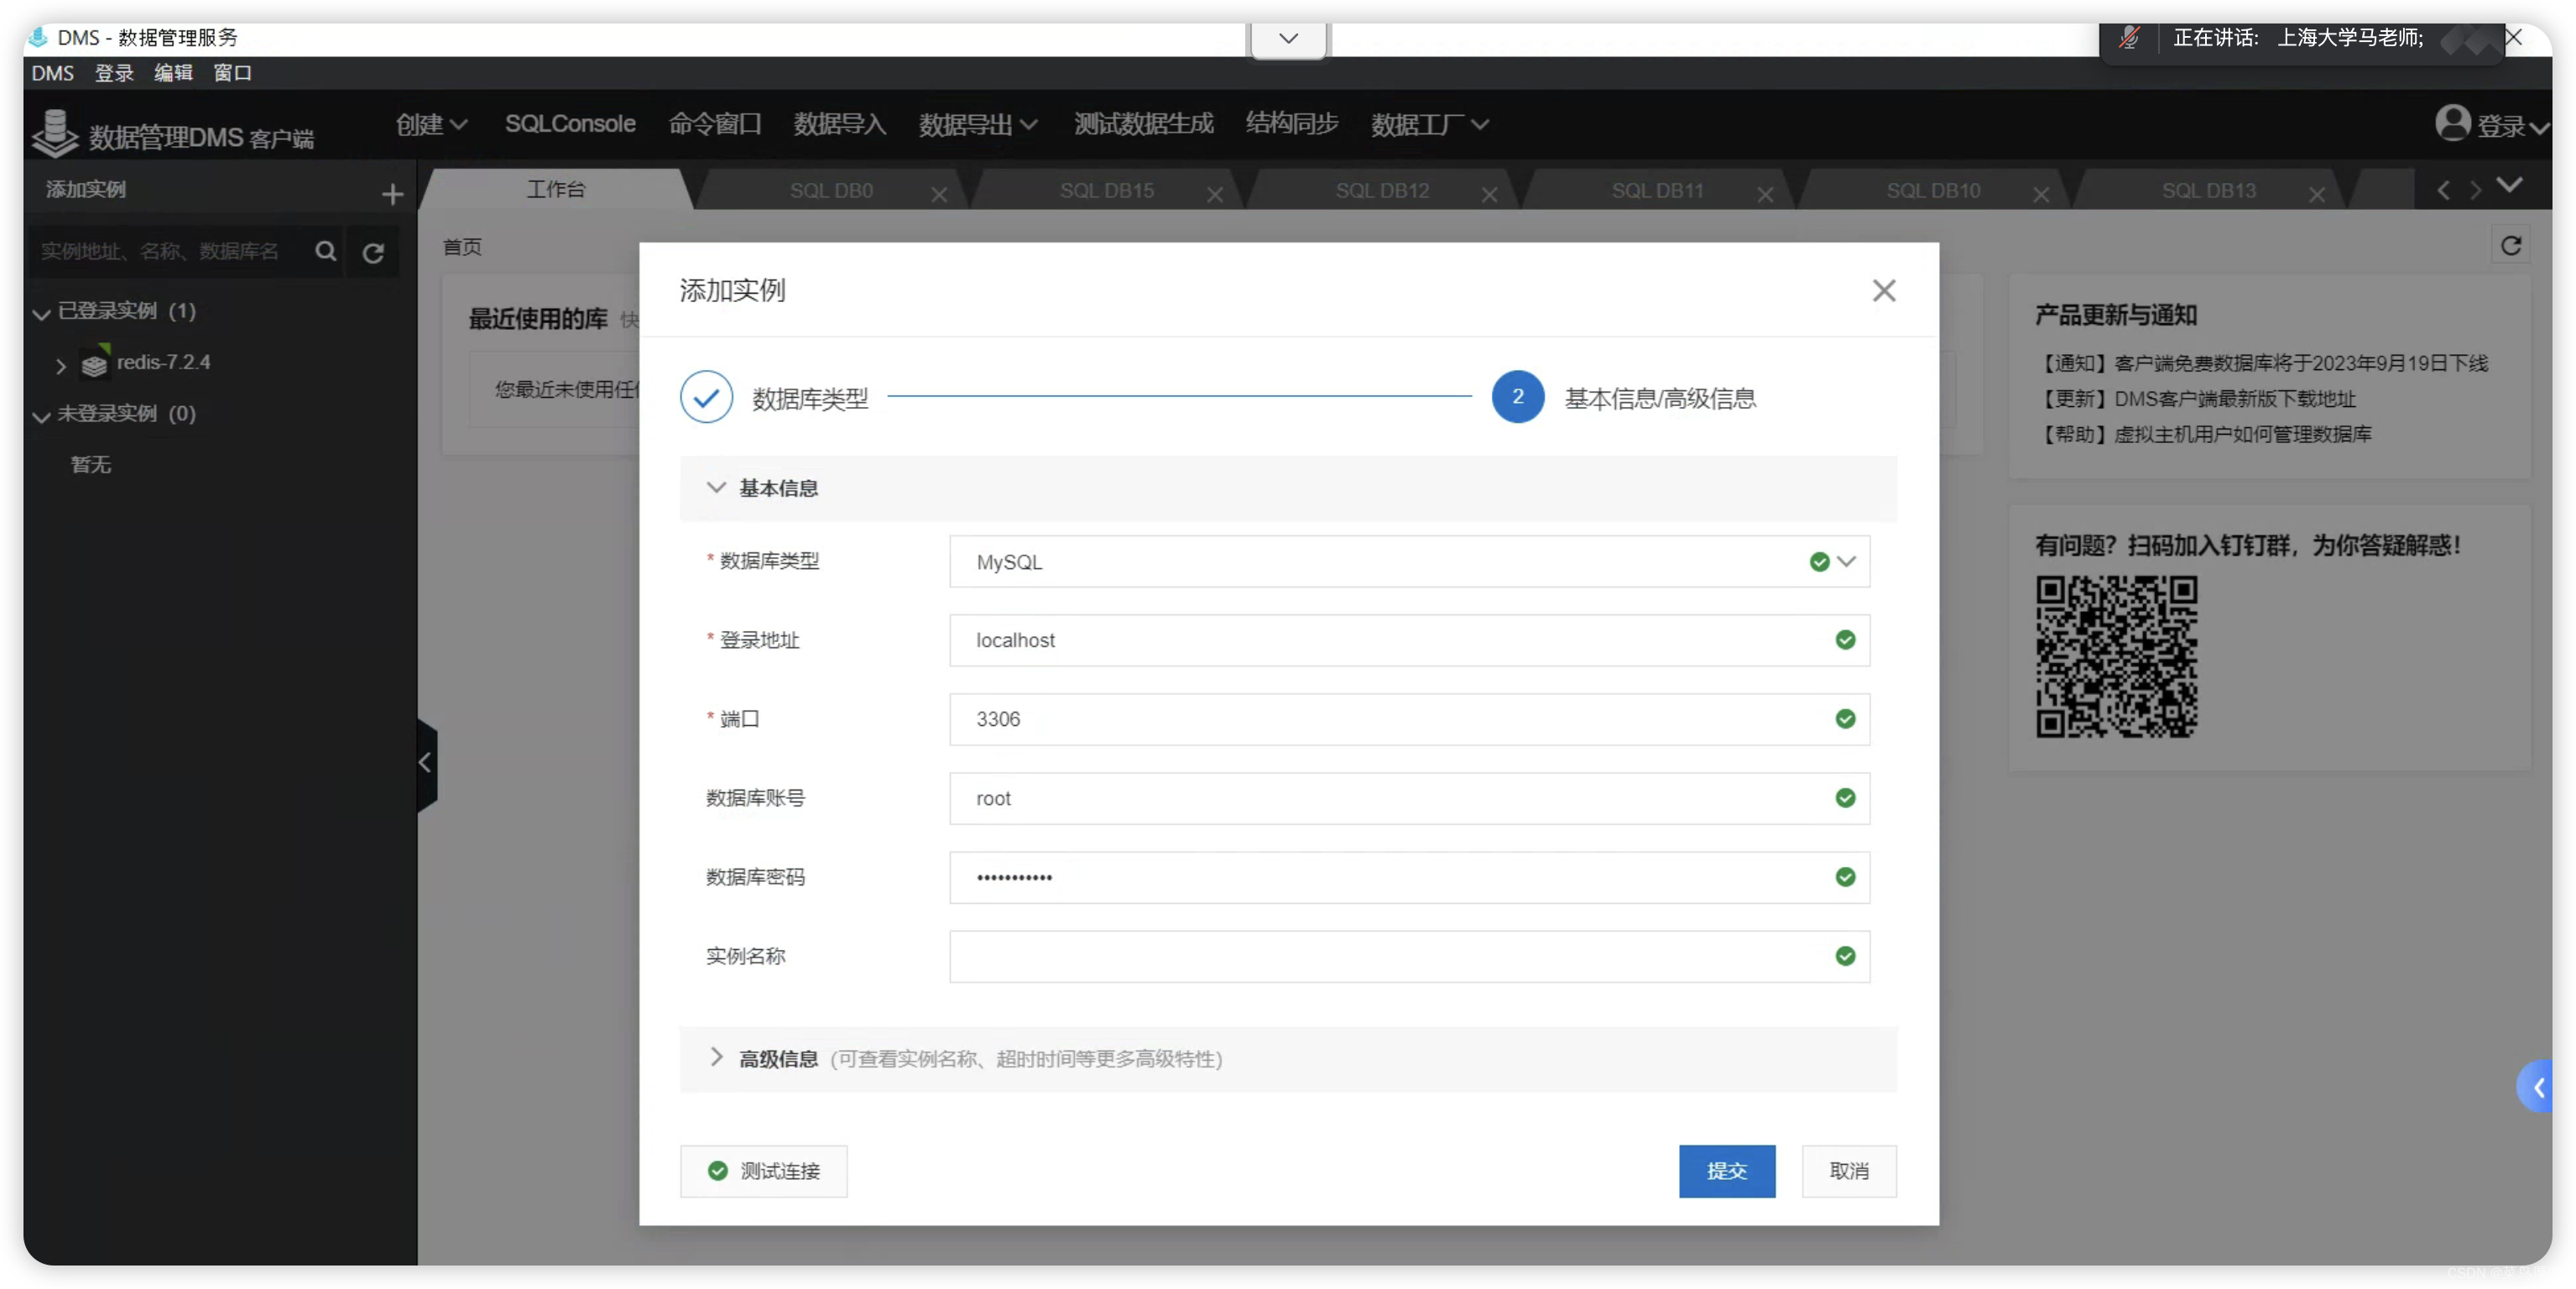Switch to the 工作台 tab

coord(556,189)
